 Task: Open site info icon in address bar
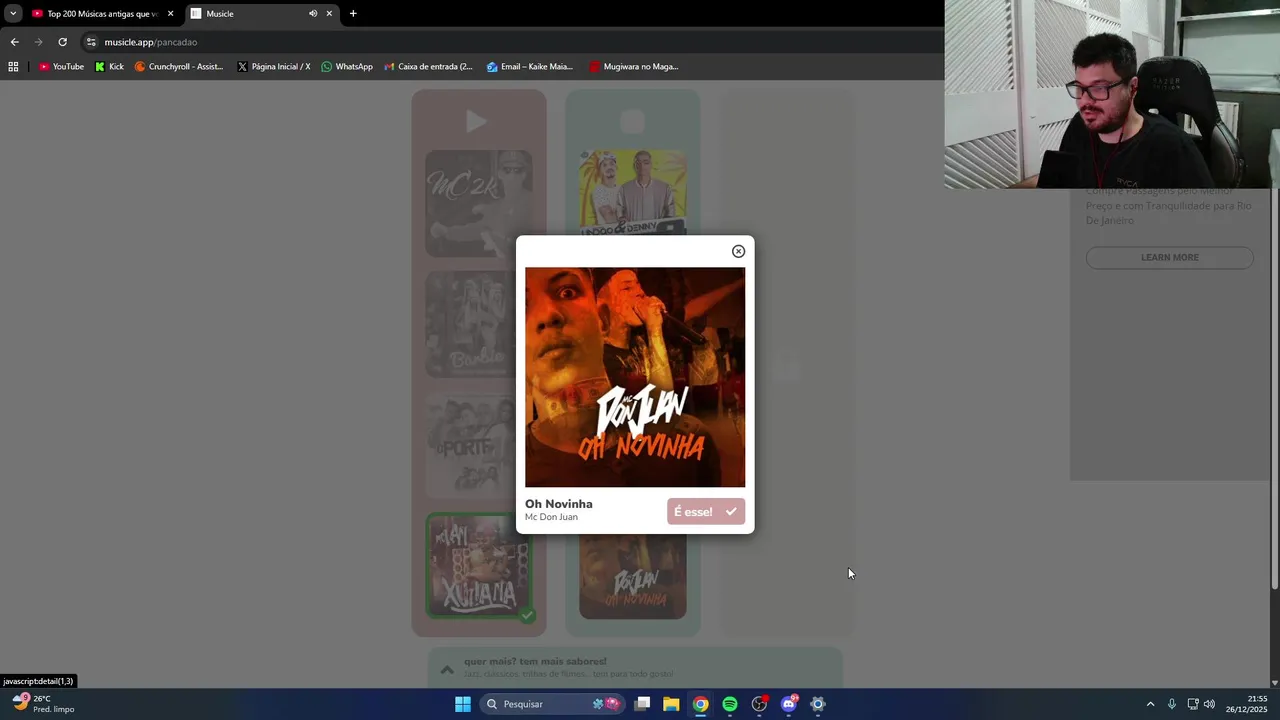(x=91, y=42)
